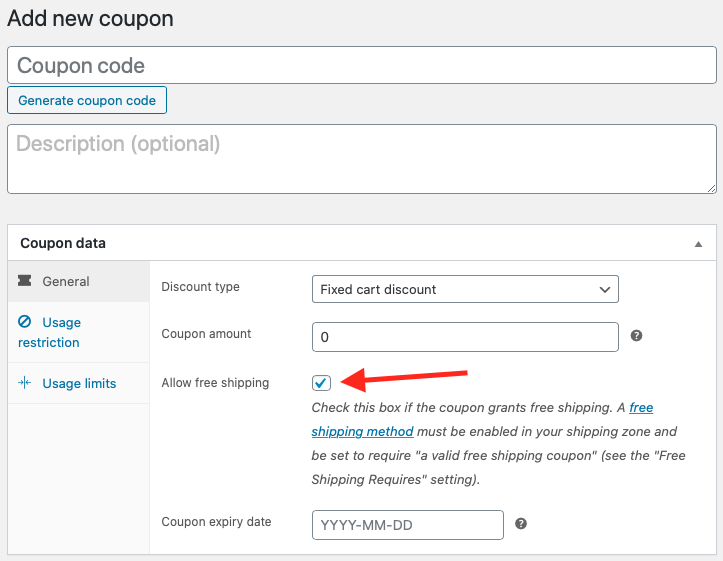Open the Usage limits tab
The image size is (723, 561).
click(x=79, y=383)
